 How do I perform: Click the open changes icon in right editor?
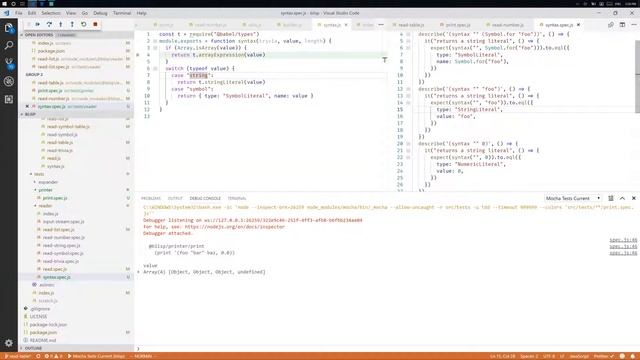point(611,25)
